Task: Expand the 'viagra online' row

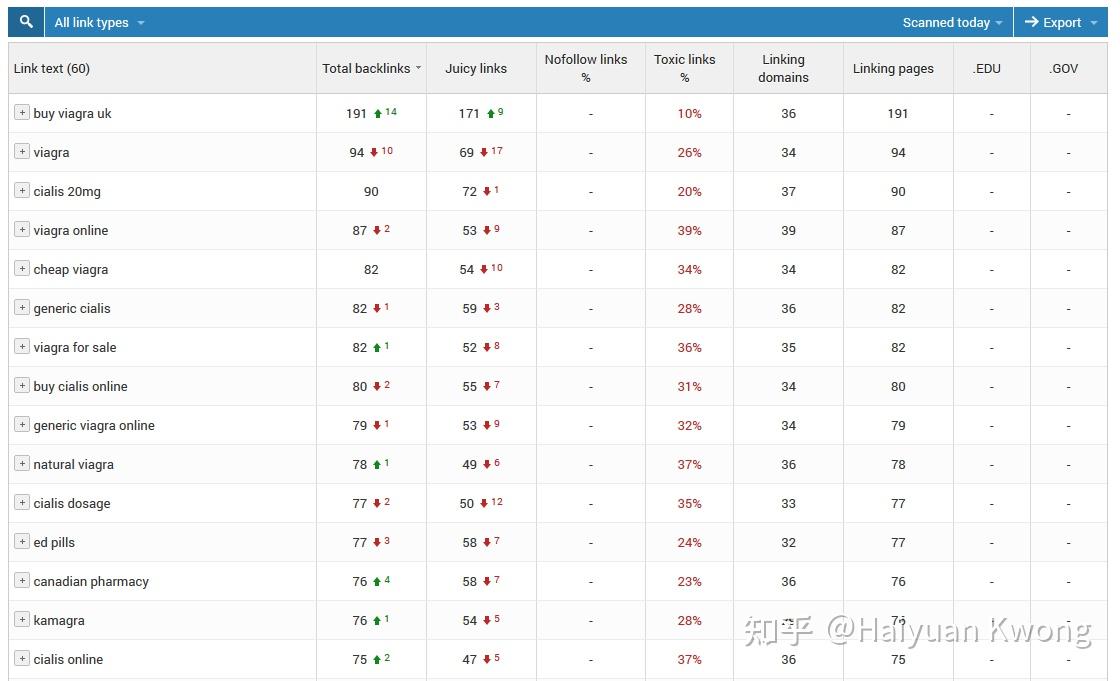Action: [22, 229]
